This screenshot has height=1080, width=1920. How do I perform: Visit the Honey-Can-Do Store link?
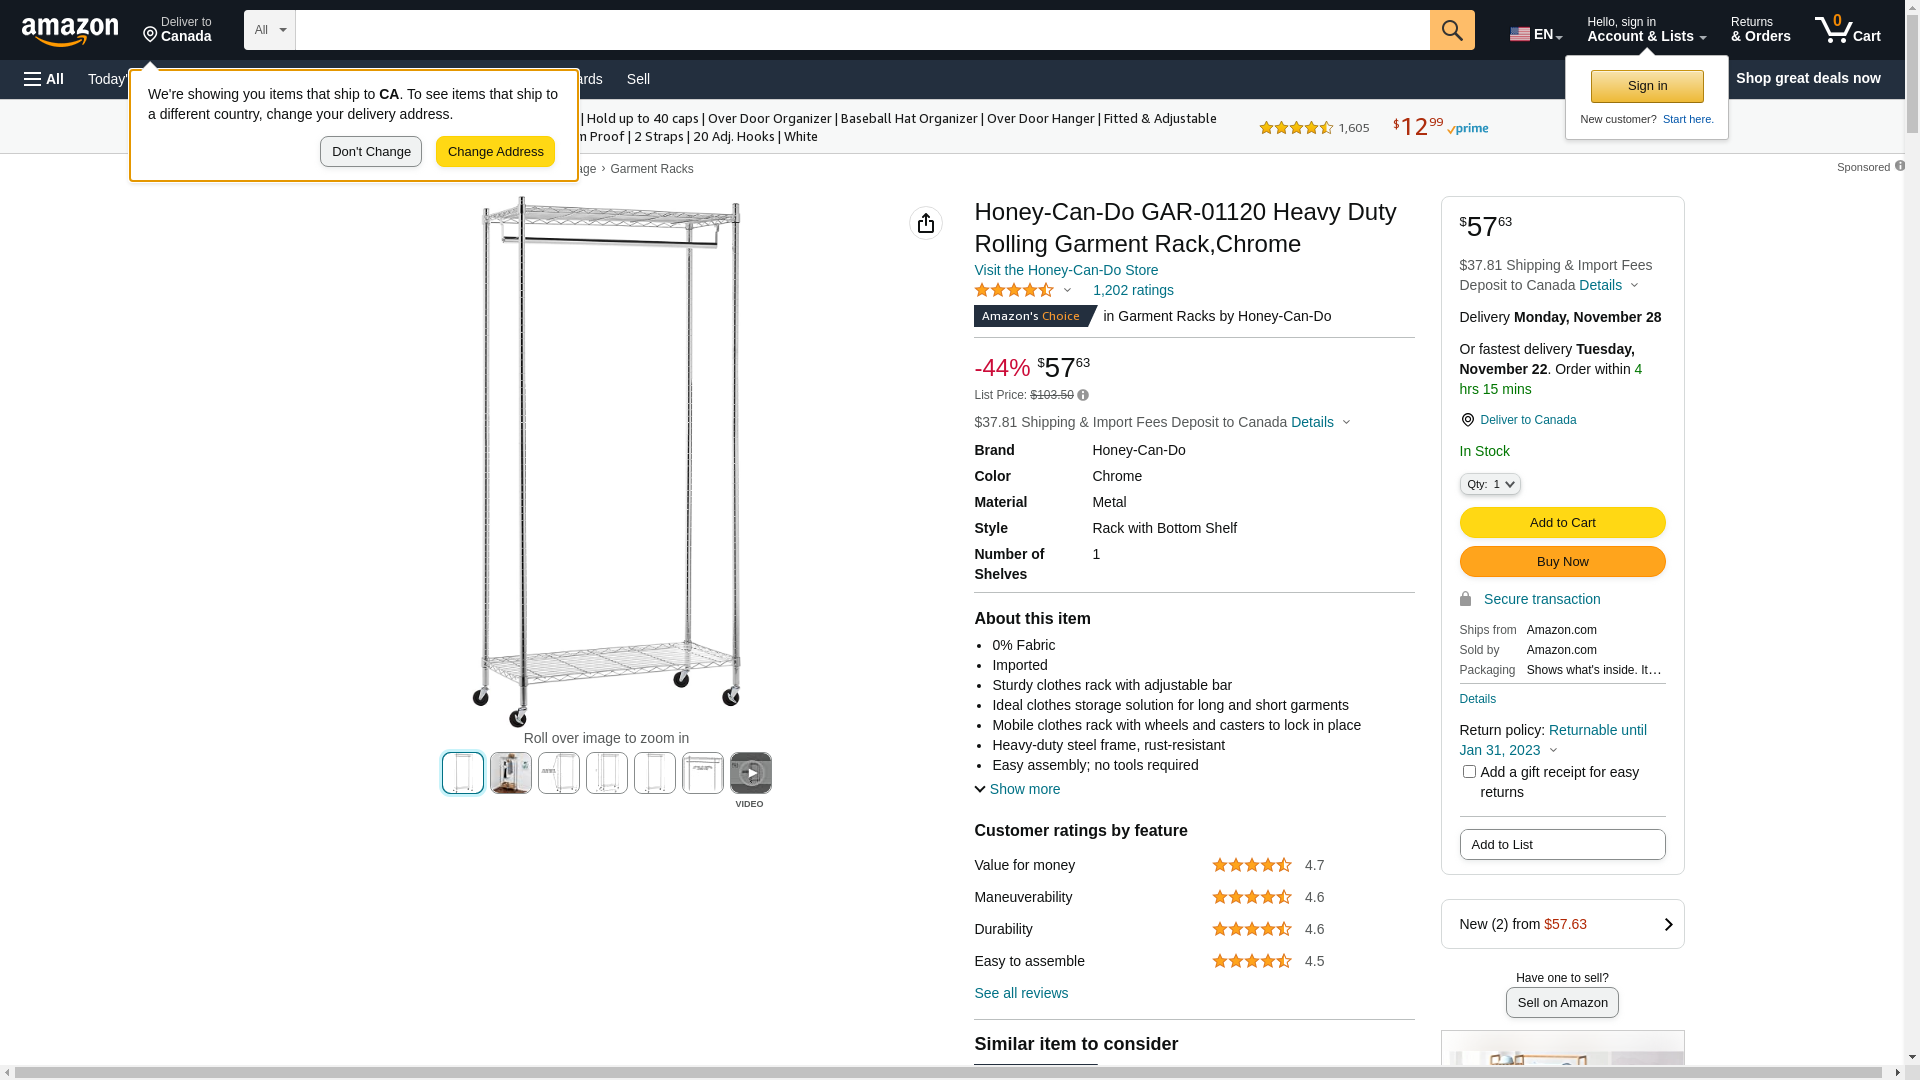click(1066, 270)
